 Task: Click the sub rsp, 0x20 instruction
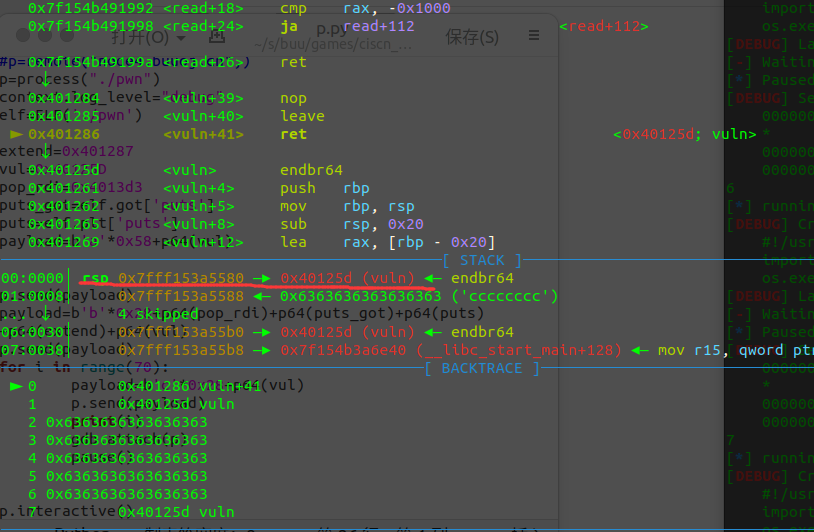[352, 224]
